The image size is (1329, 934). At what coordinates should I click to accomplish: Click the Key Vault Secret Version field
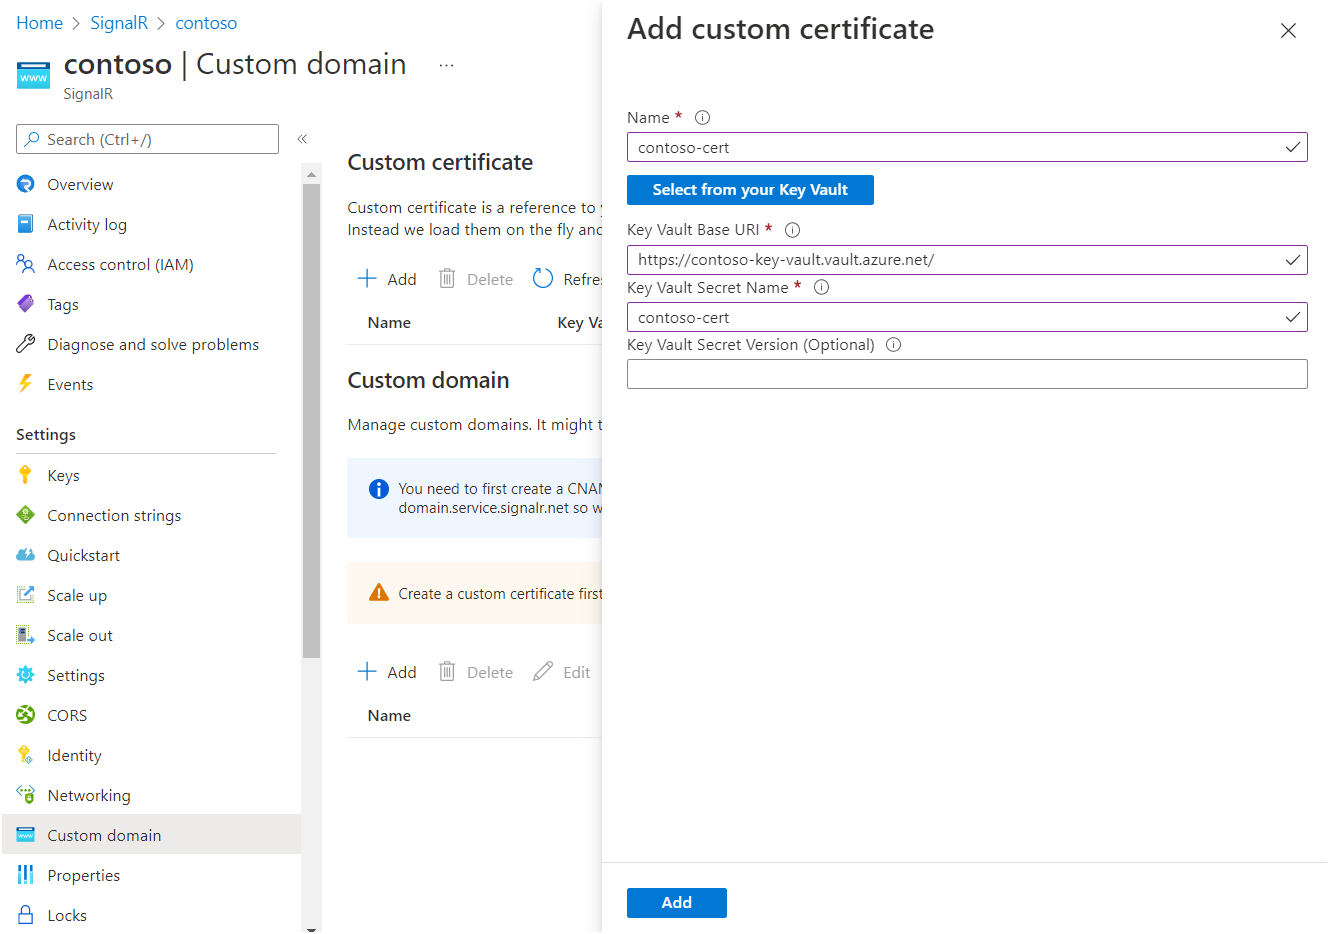(966, 374)
